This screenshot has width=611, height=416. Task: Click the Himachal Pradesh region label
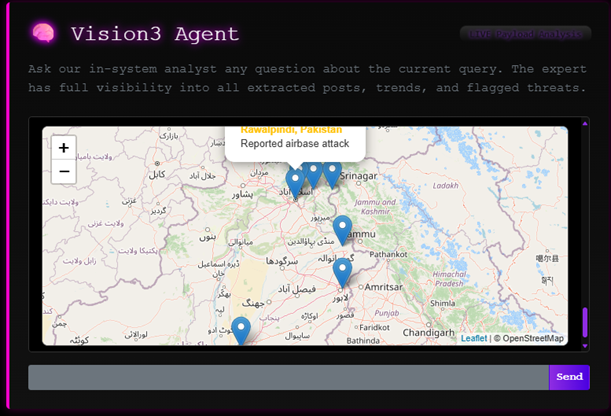coord(449,279)
